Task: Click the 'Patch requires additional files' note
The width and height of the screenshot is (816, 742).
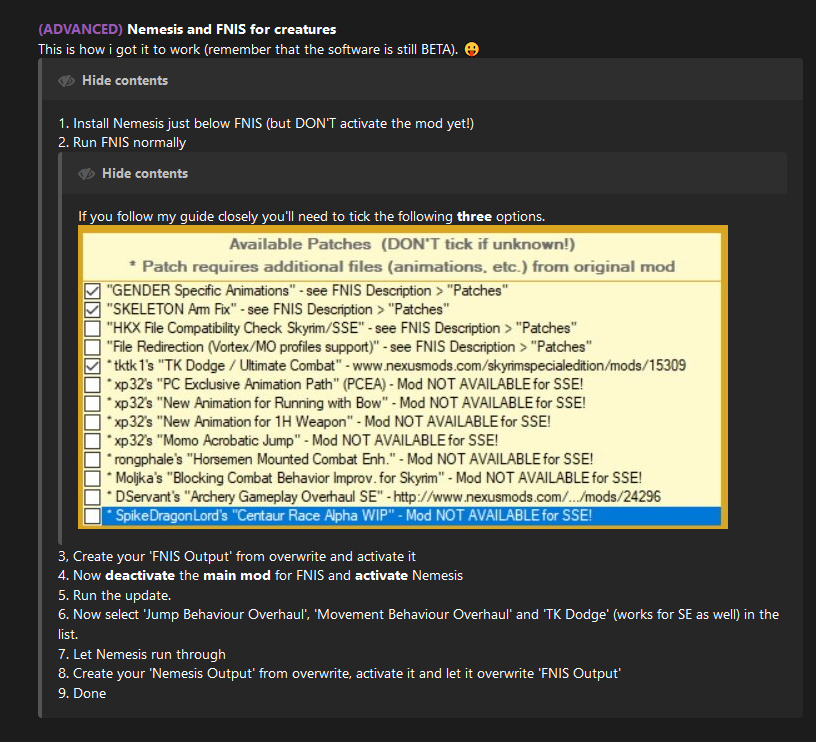Action: pyautogui.click(x=402, y=266)
